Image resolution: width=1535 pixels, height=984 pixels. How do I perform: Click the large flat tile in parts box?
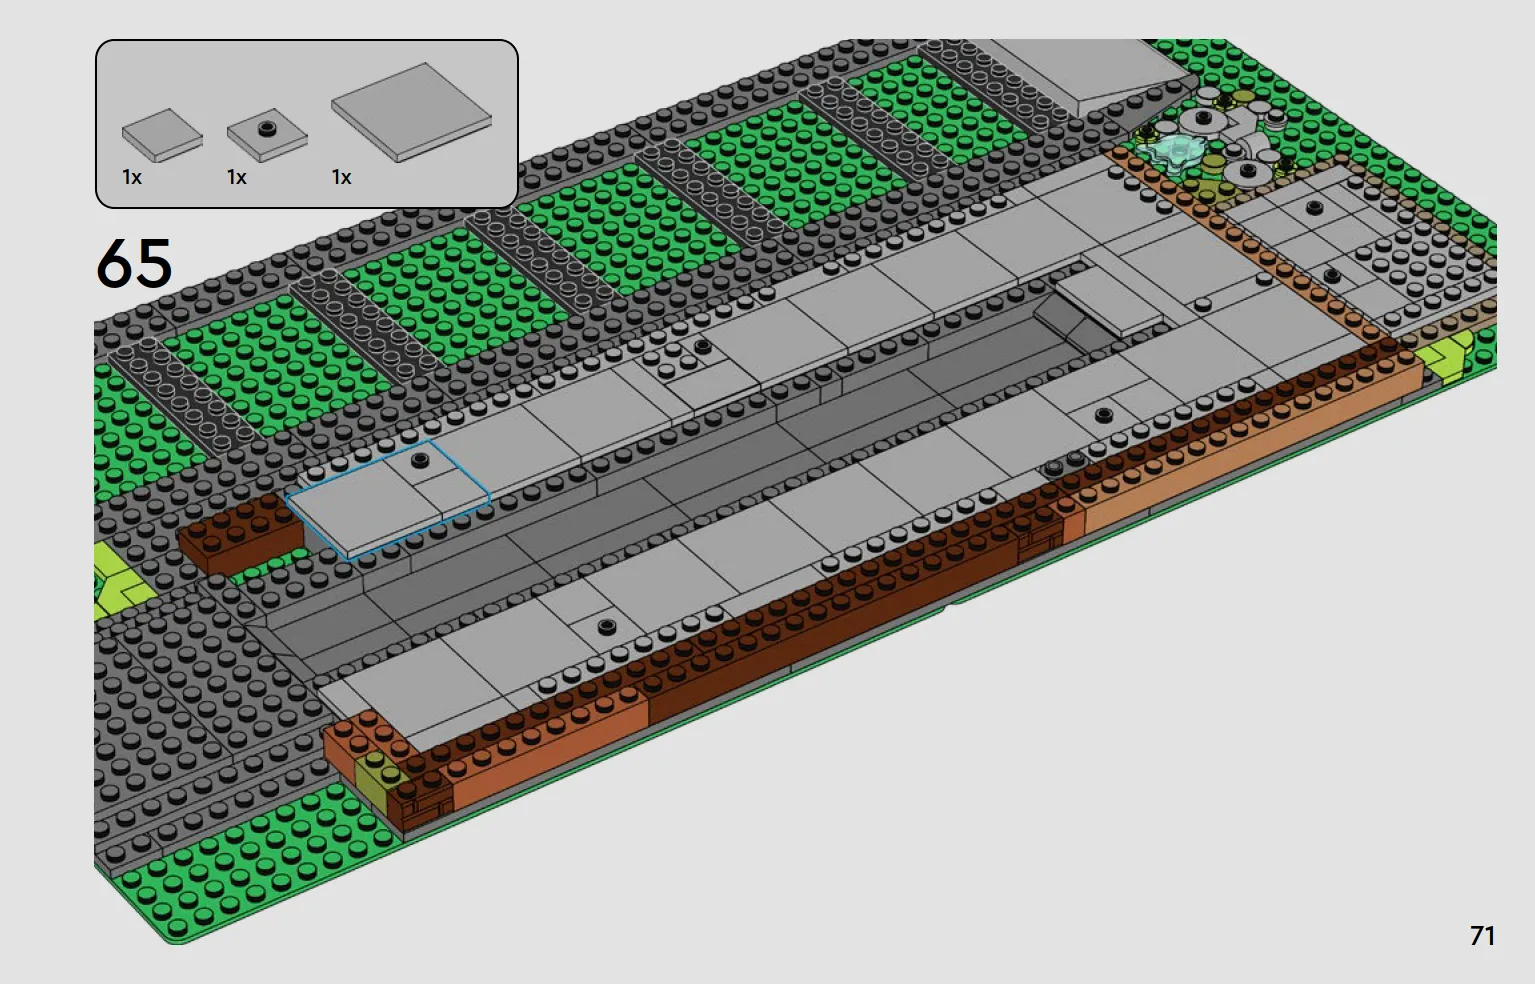click(411, 112)
